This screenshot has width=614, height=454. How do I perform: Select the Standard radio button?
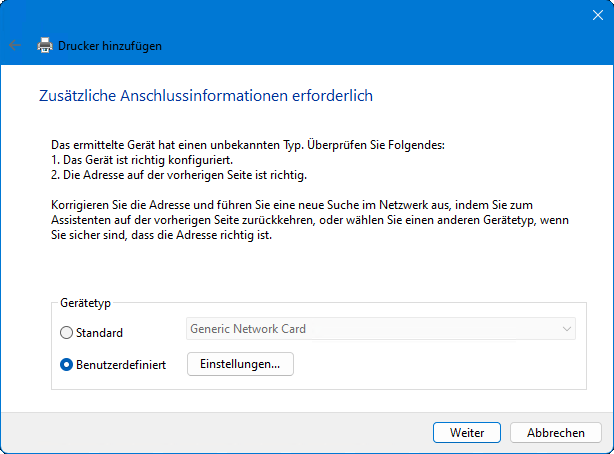tap(67, 332)
